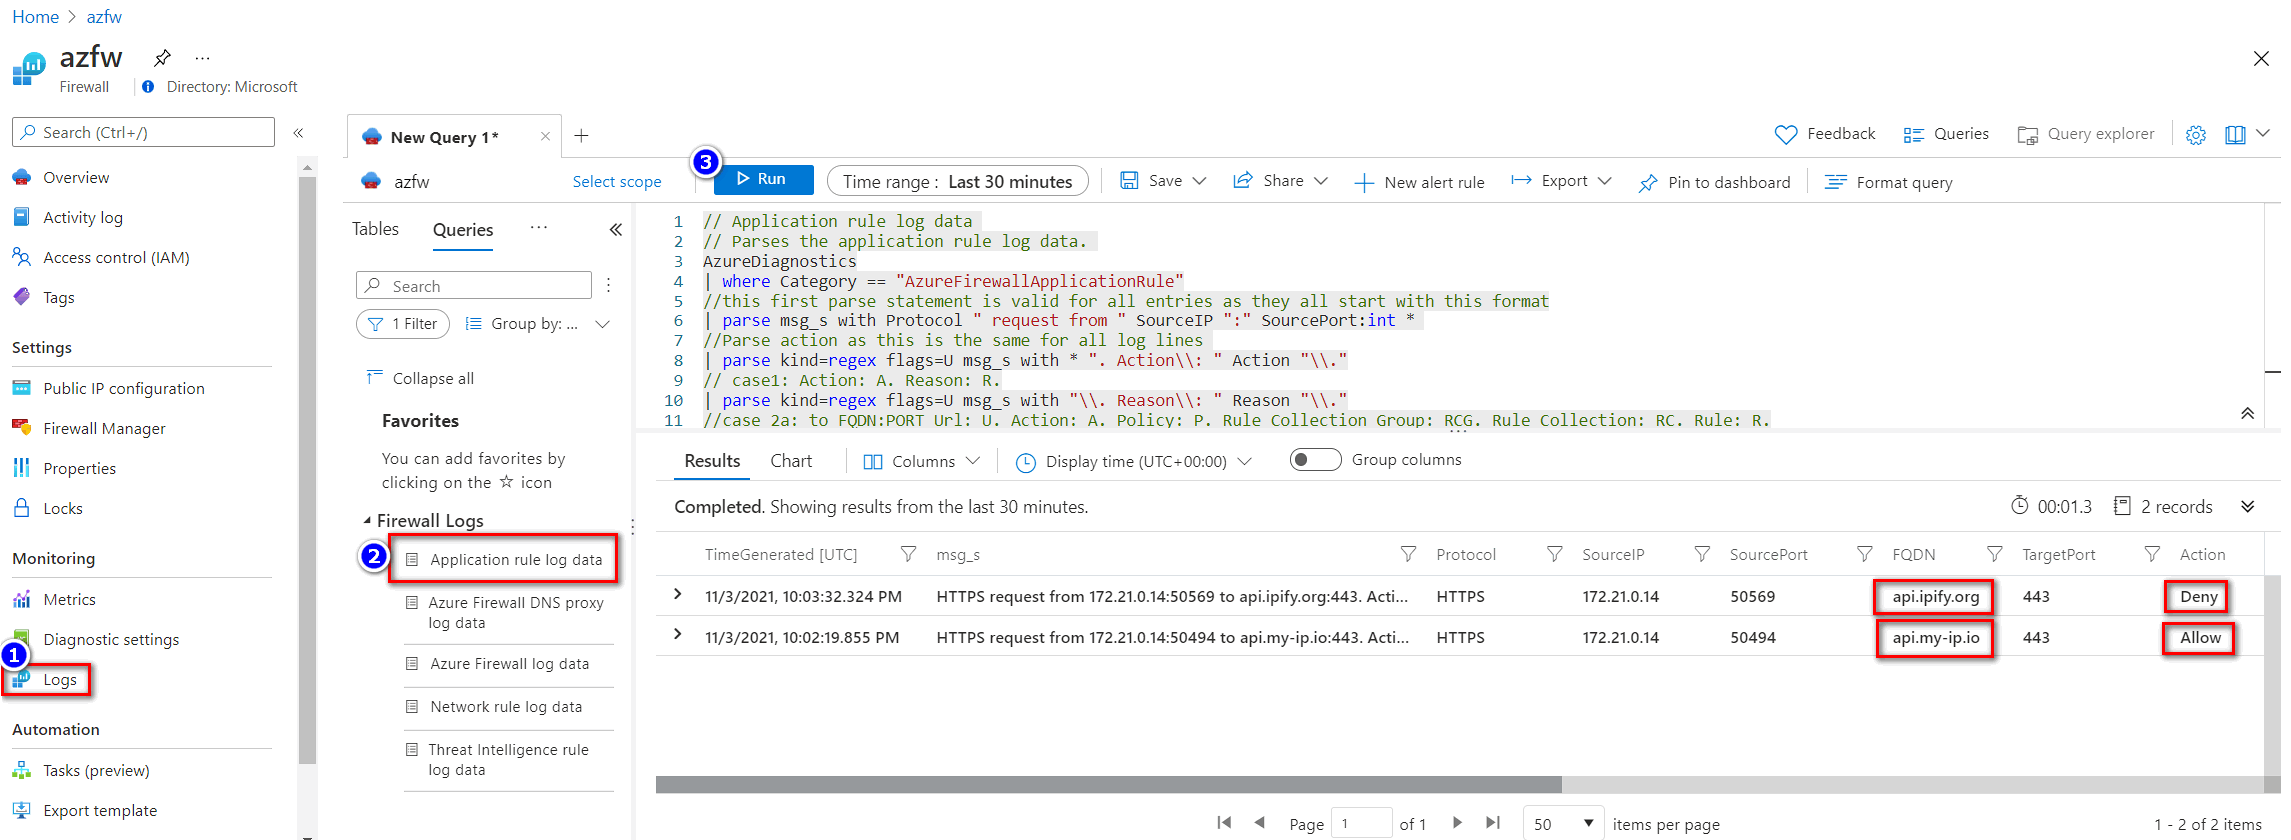Toggle the Group columns switch
2291x840 pixels.
[1315, 460]
